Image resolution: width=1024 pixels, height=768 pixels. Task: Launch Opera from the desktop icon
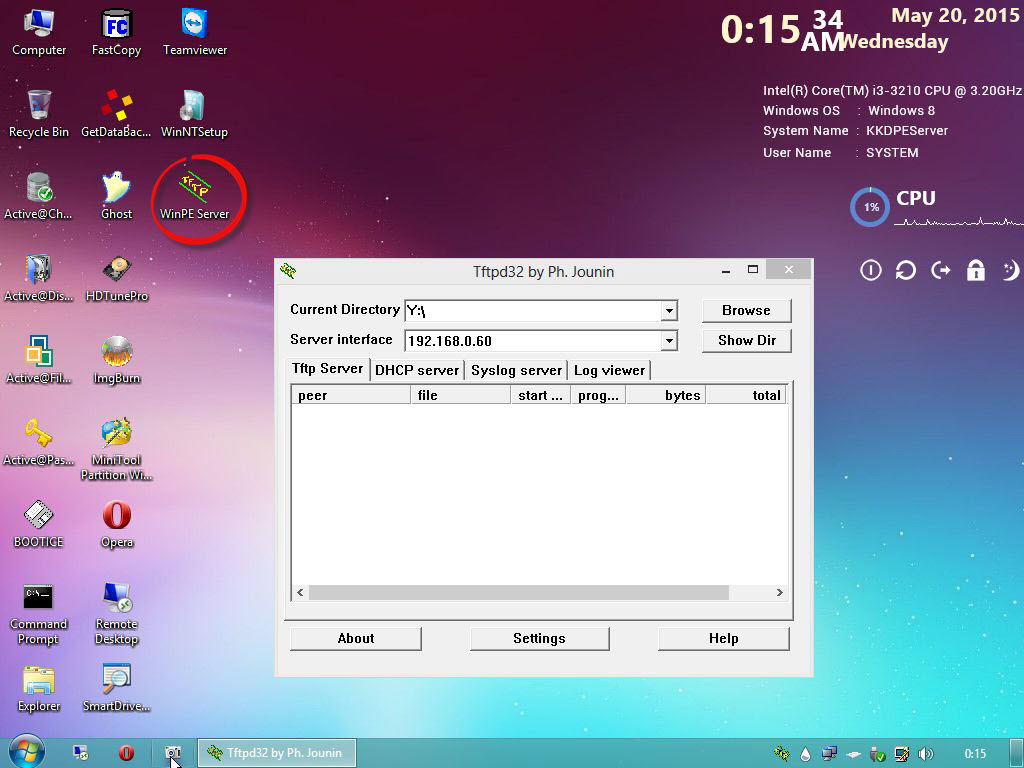tap(116, 524)
